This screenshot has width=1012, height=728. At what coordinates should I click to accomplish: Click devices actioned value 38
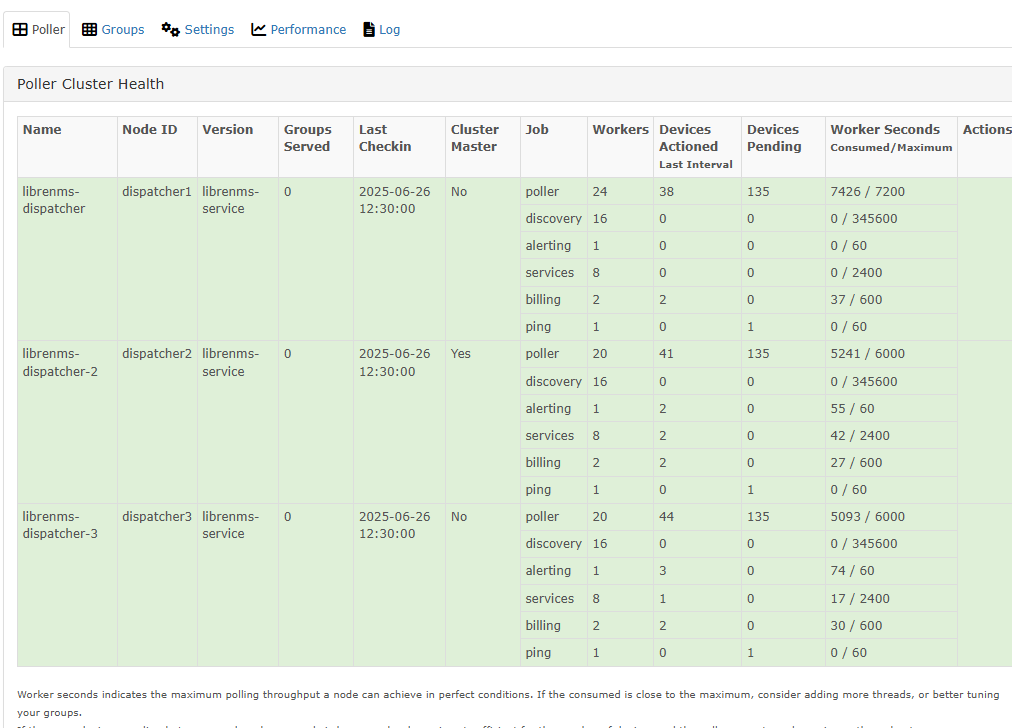point(666,192)
